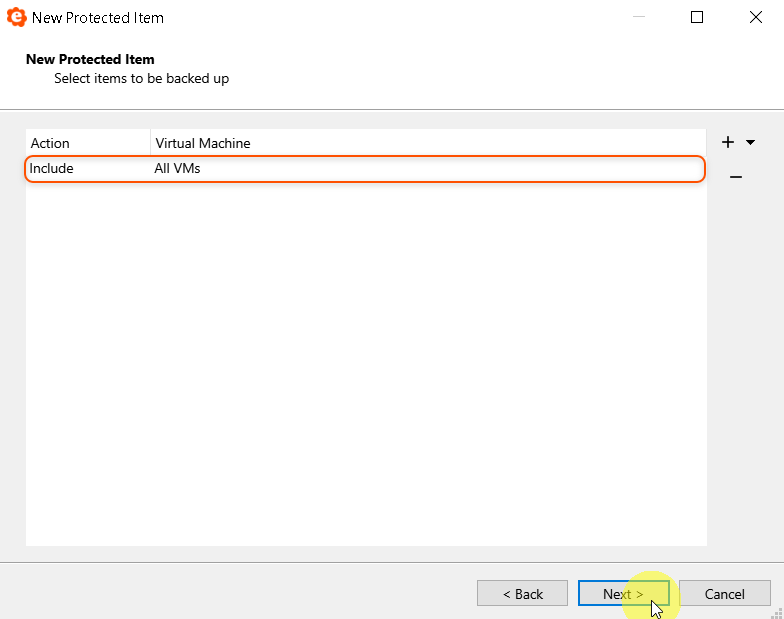Viewport: 784px width, 619px height.
Task: Maximize the New Protected Item window
Action: [697, 17]
